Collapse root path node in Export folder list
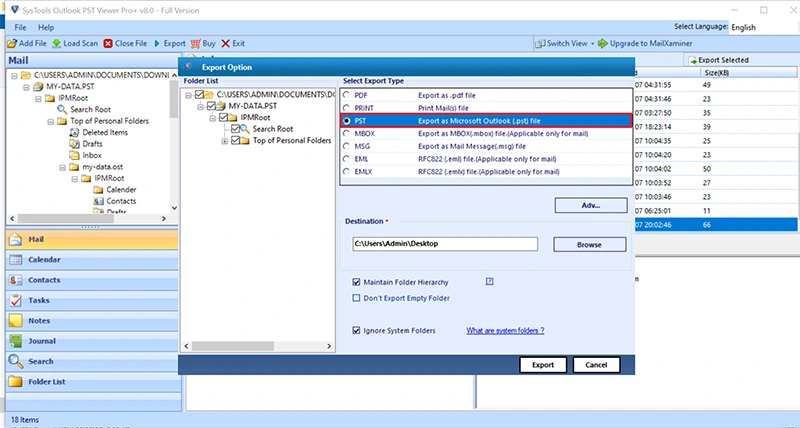The height and width of the screenshot is (428, 800). pos(189,95)
